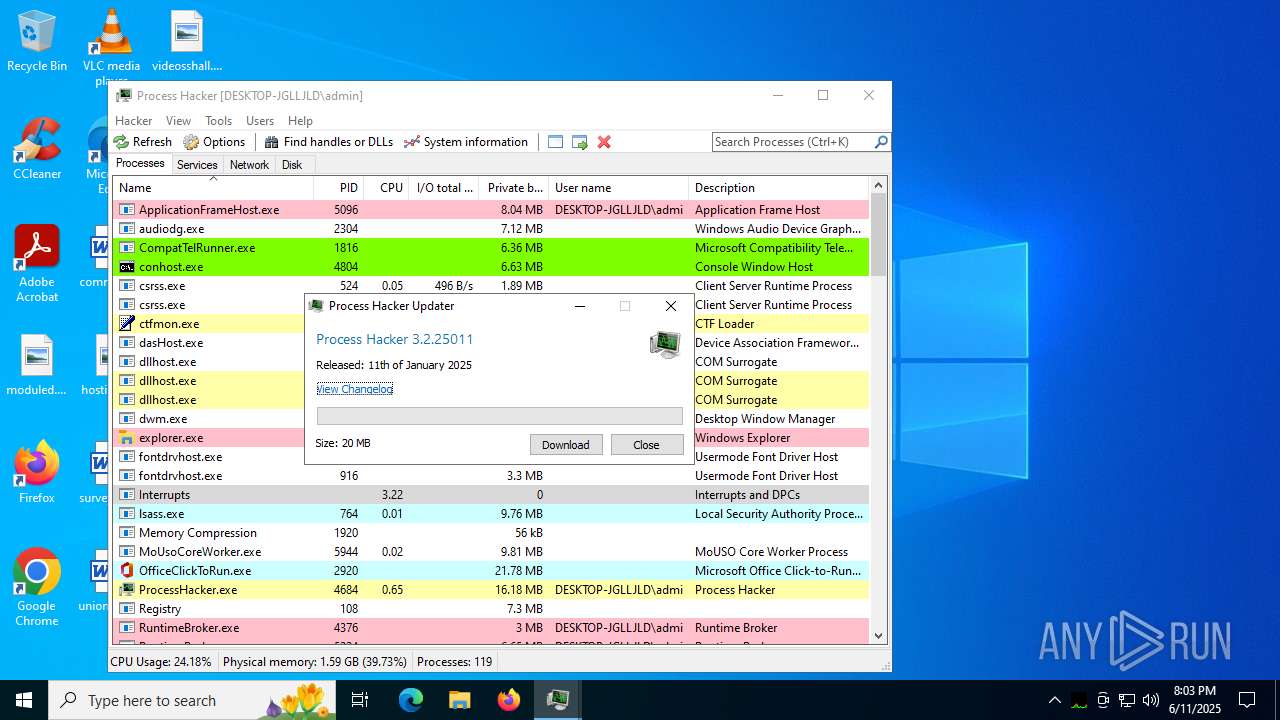The image size is (1280, 720).
Task: Switch to the Disk tab
Action: pyautogui.click(x=292, y=165)
